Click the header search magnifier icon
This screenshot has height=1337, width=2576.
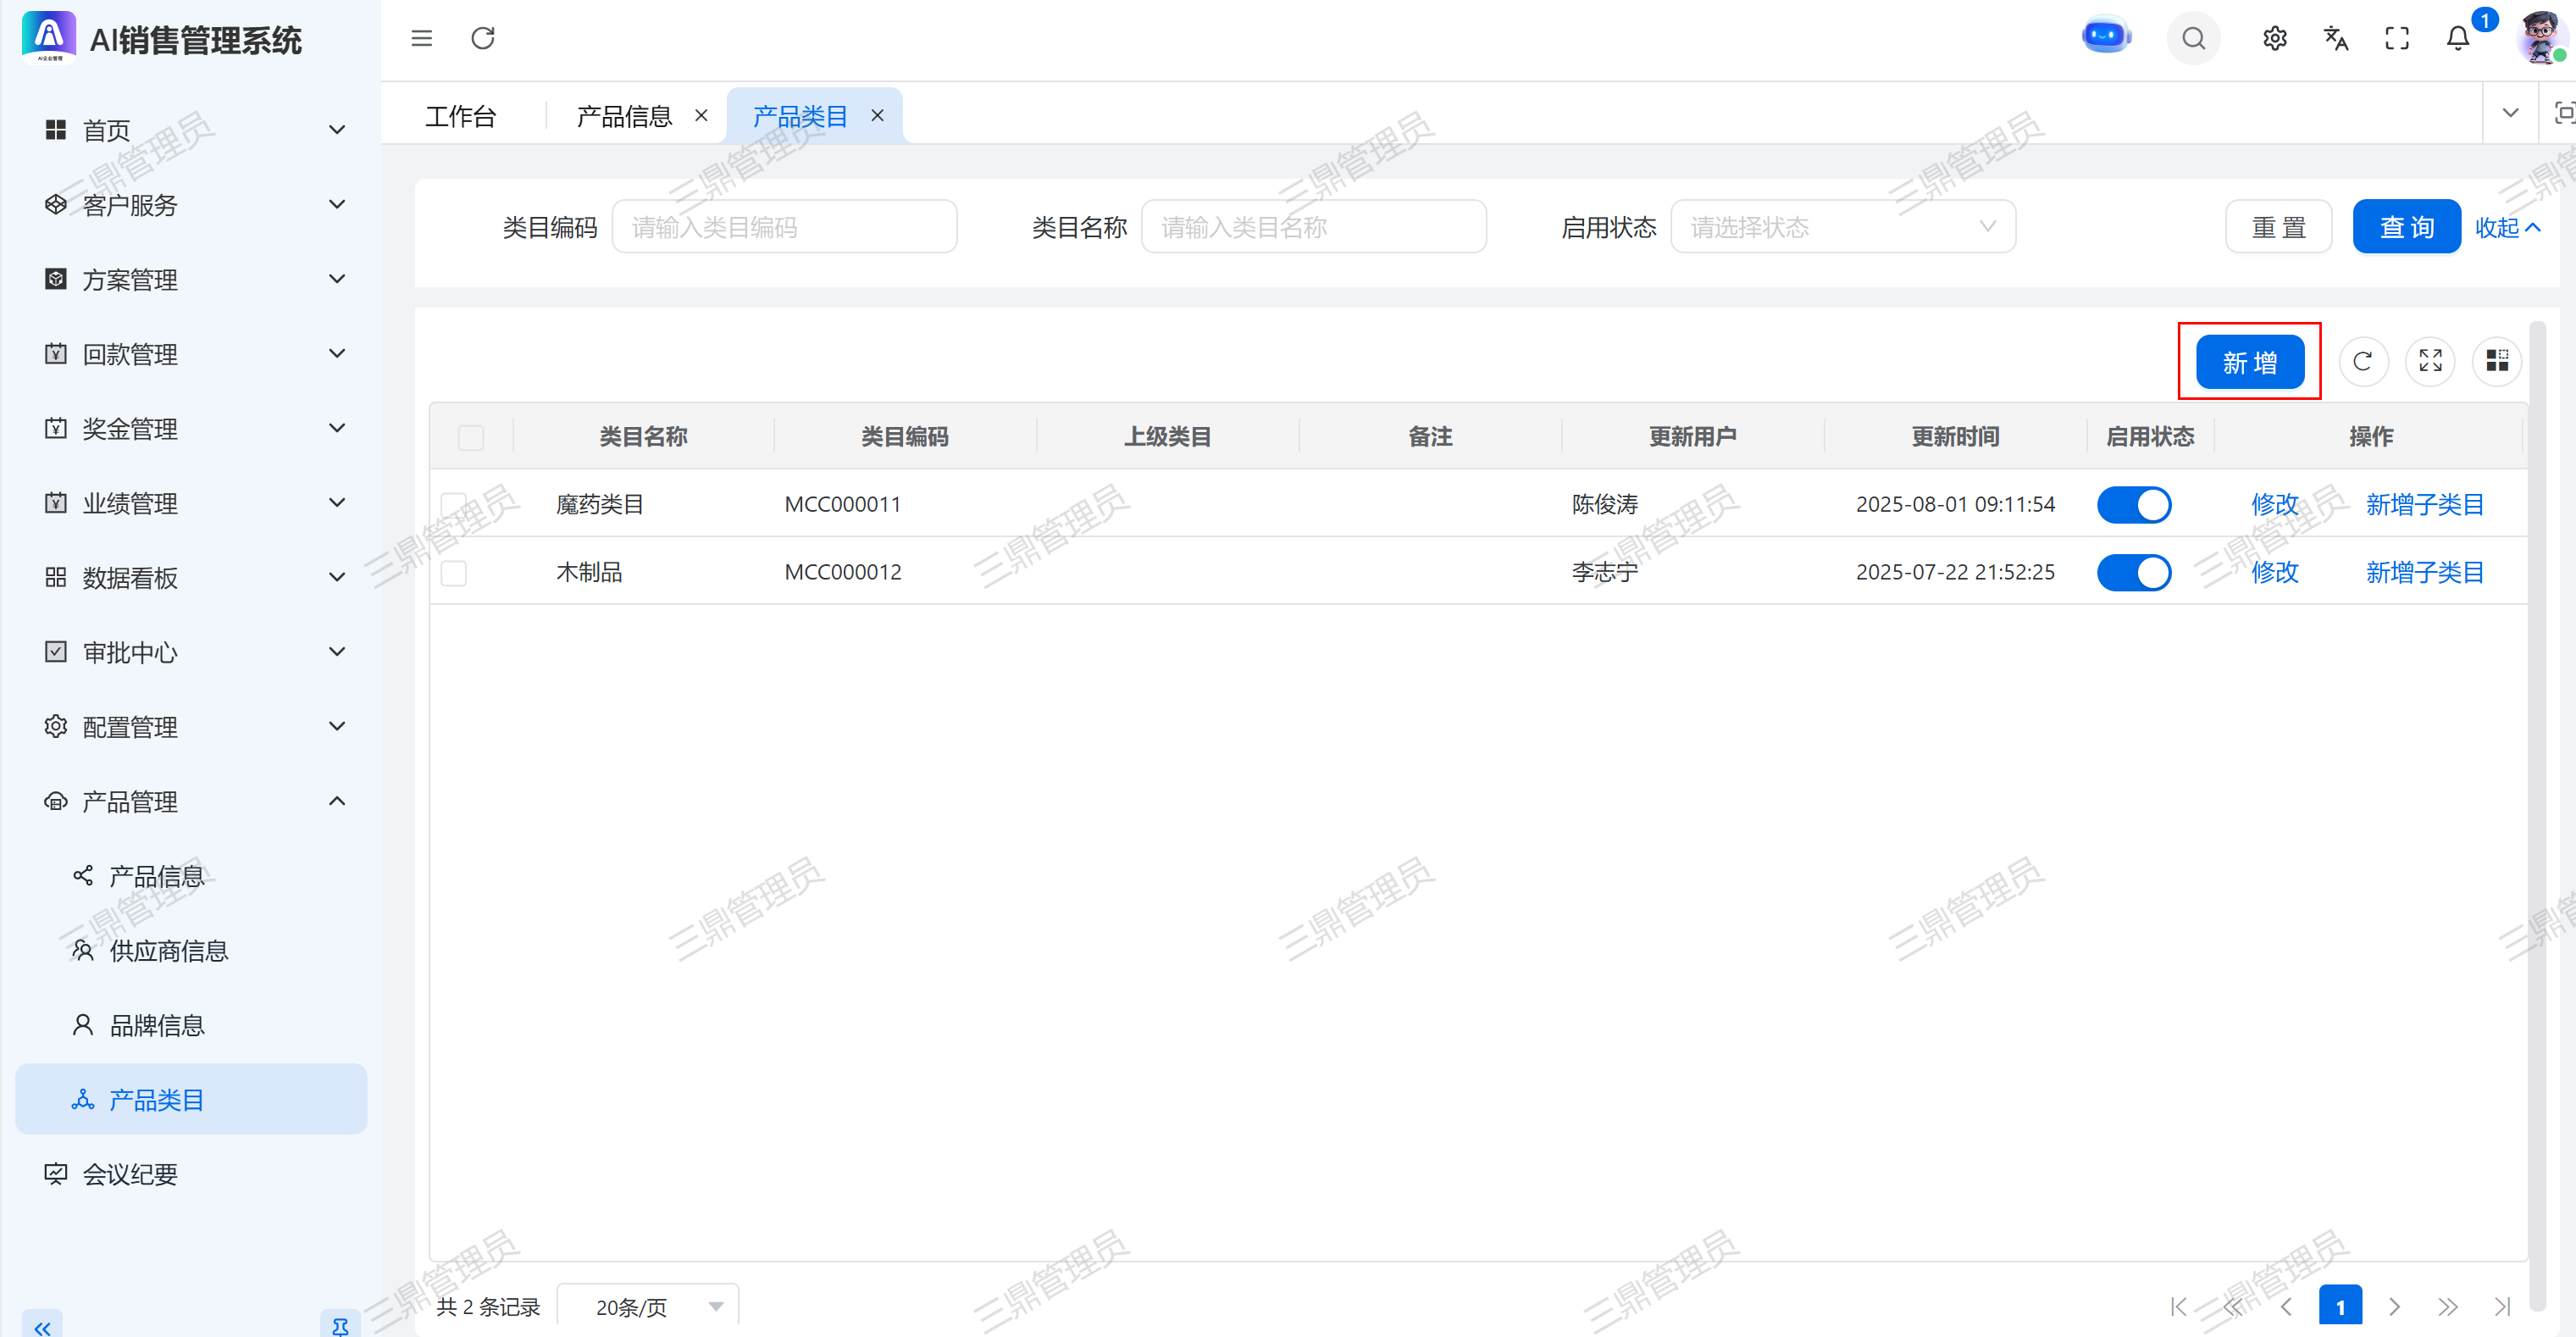[2193, 38]
